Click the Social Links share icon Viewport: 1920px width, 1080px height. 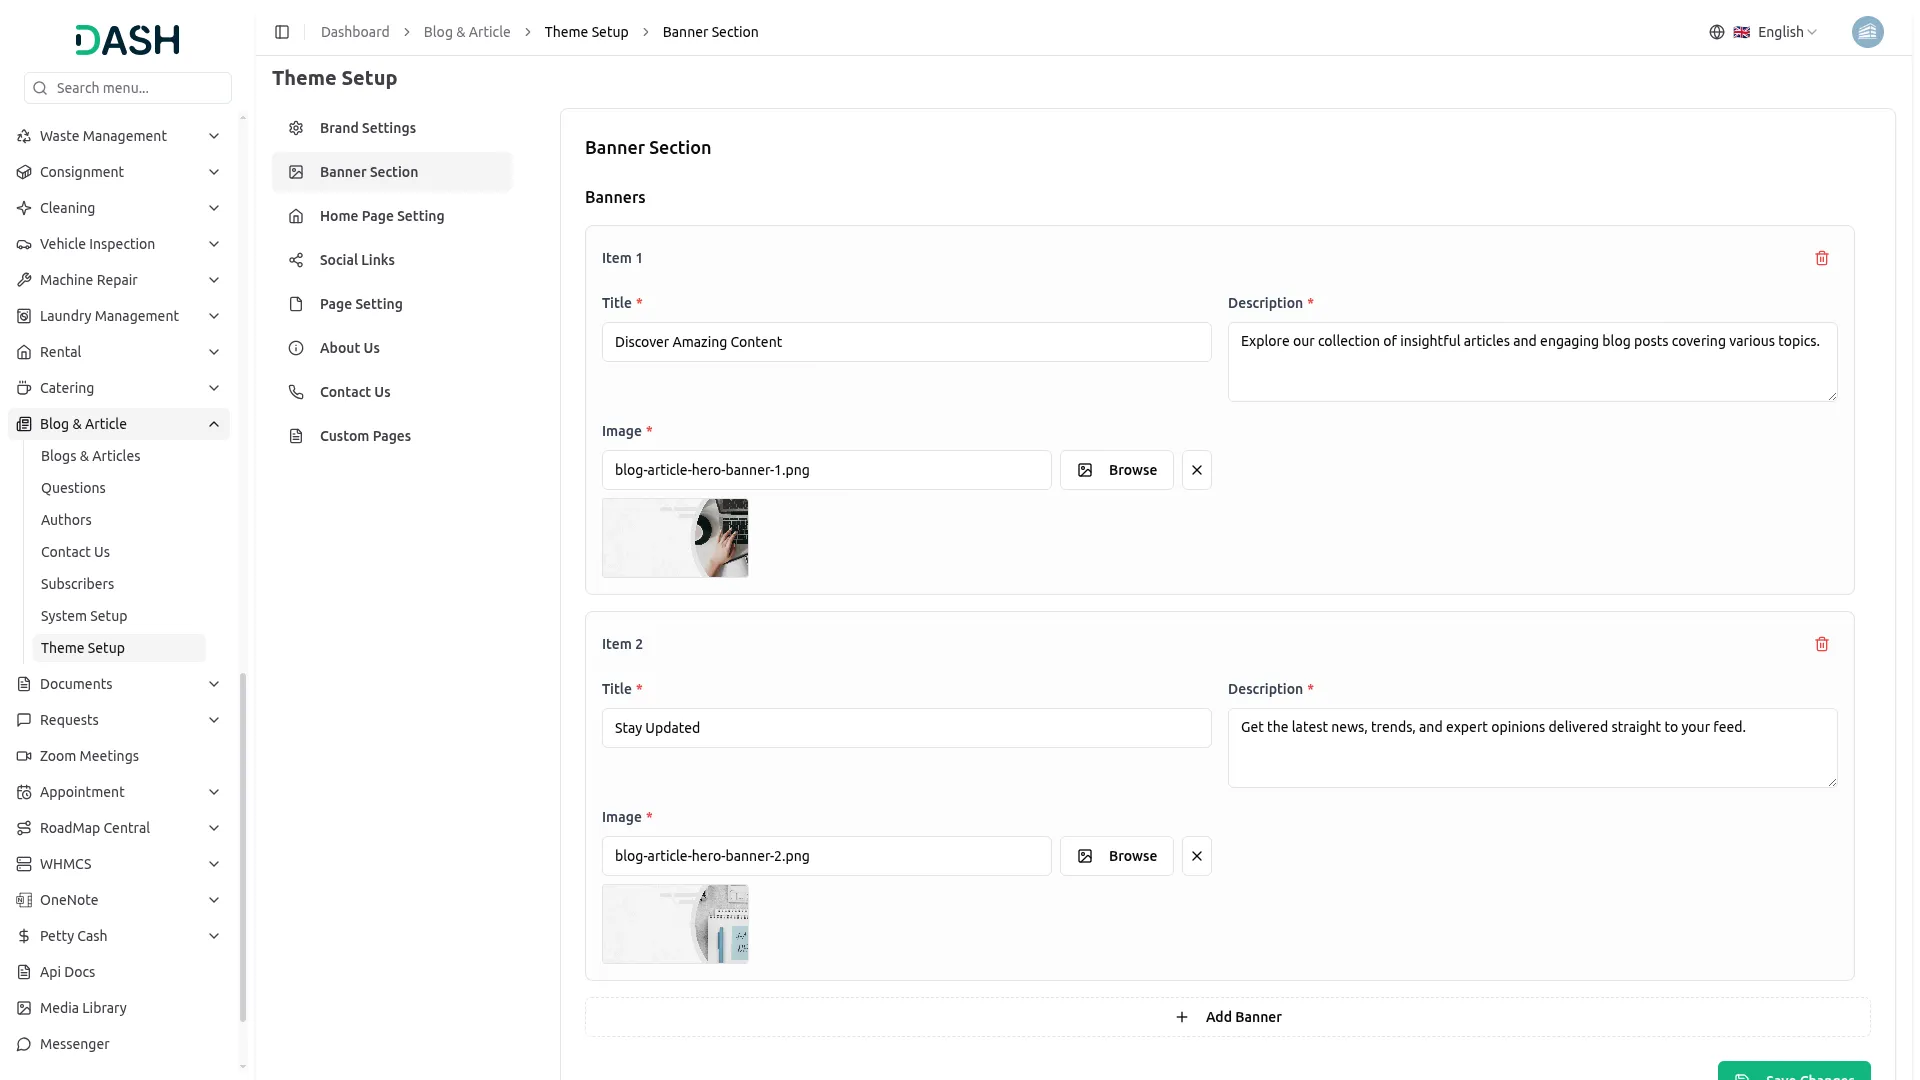(x=296, y=260)
